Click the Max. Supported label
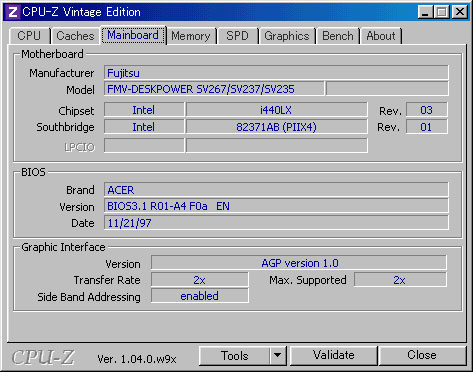Screen dimensions: 473x372 point(308,280)
